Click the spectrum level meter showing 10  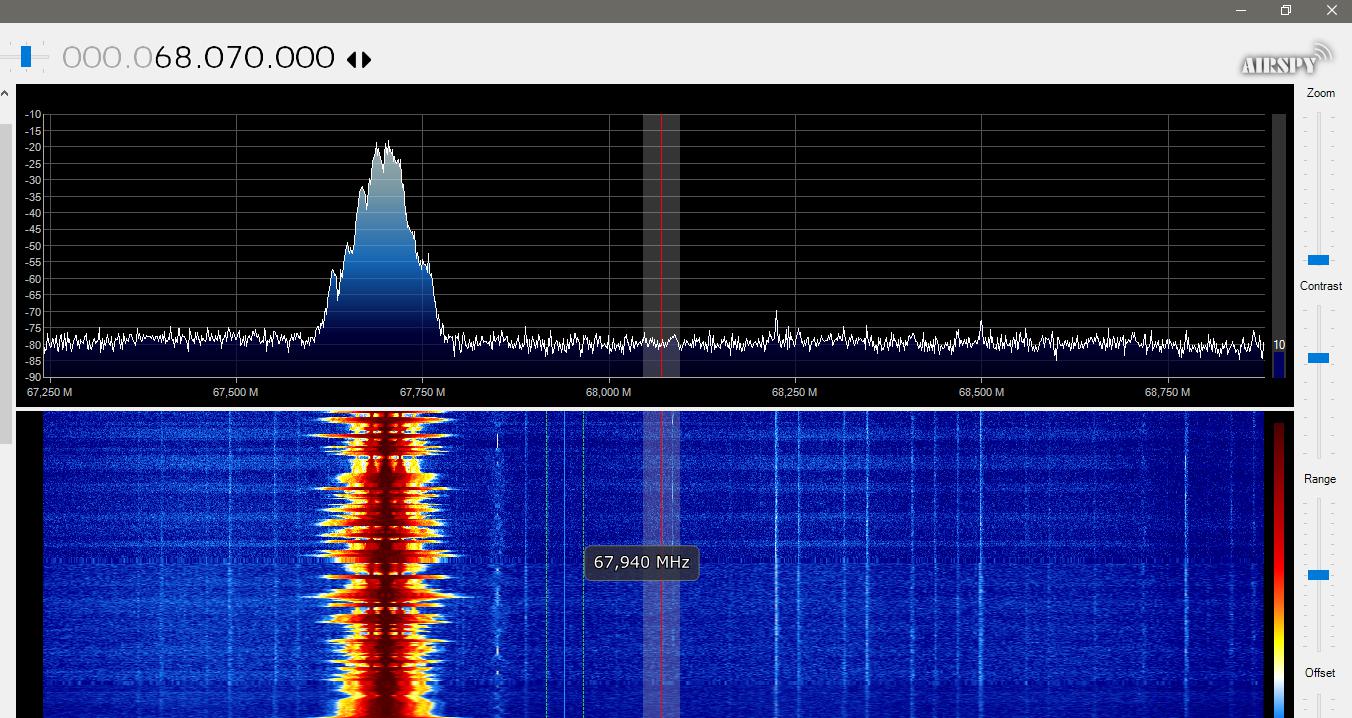click(x=1279, y=246)
